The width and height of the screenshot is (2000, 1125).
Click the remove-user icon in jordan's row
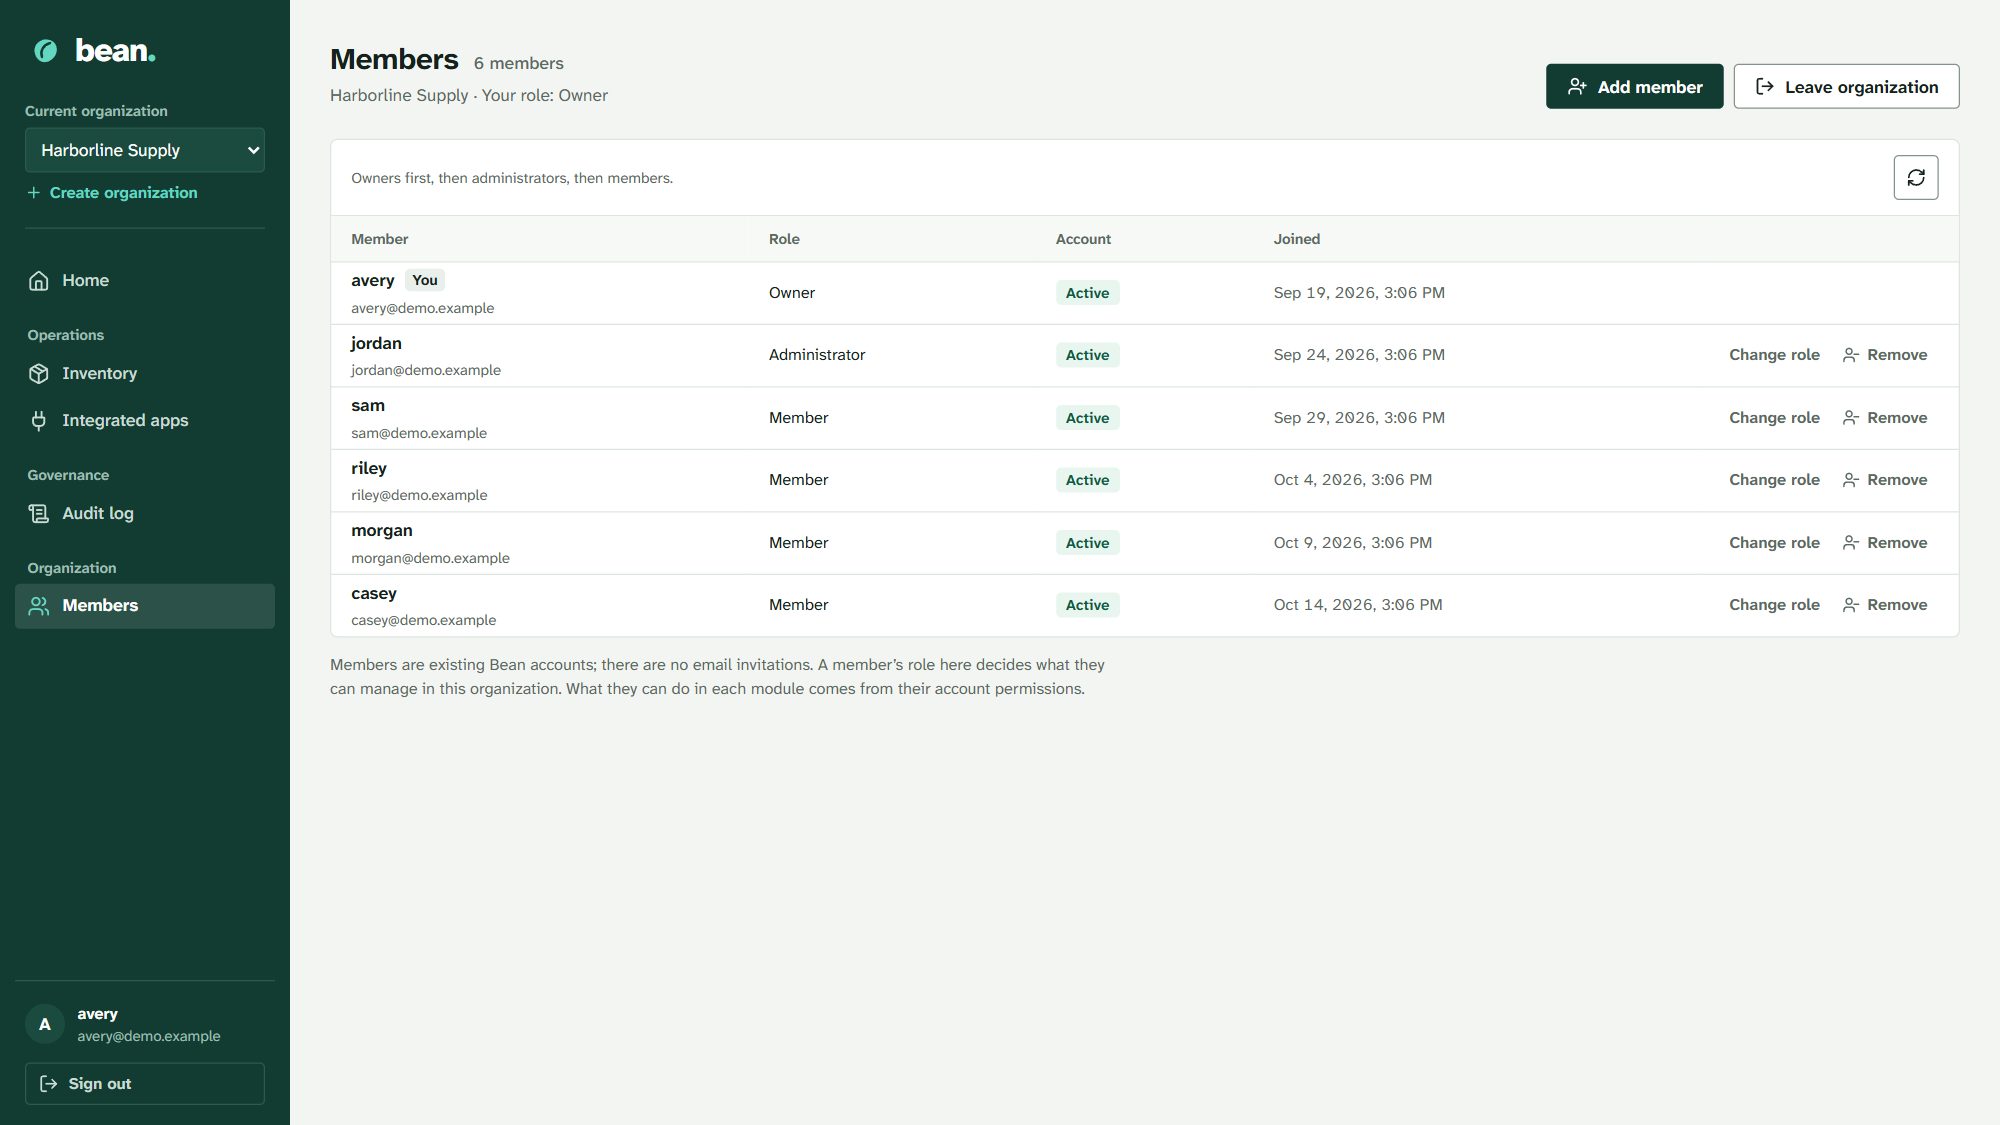point(1850,355)
